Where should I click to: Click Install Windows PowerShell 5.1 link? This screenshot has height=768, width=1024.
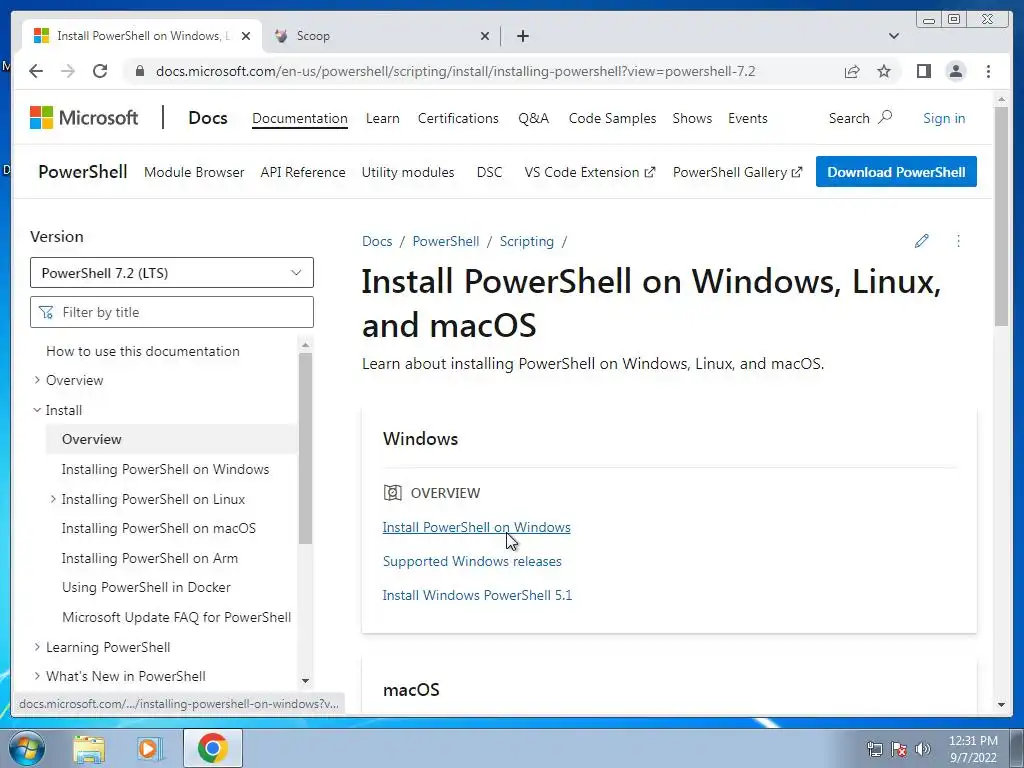point(477,595)
